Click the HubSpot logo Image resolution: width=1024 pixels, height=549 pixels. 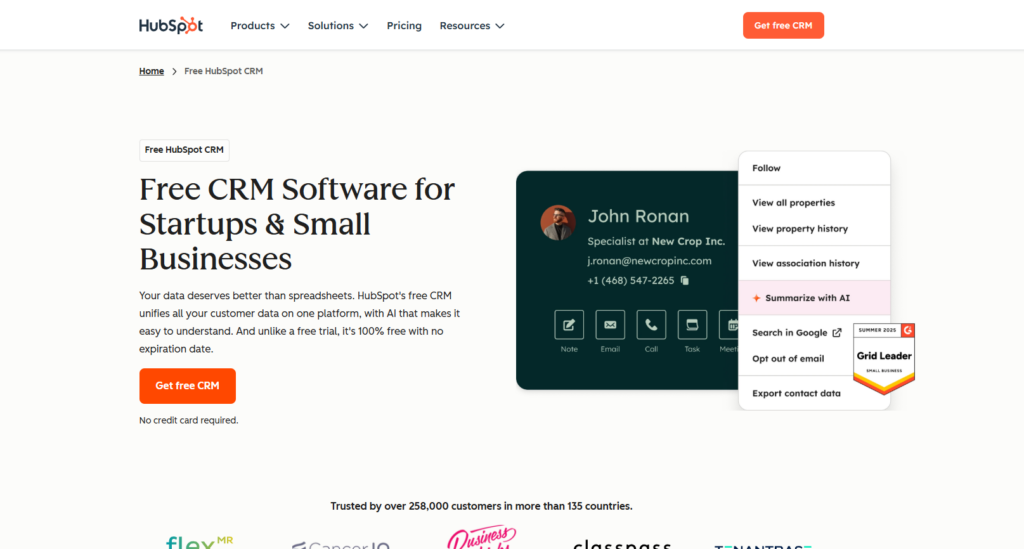point(171,25)
